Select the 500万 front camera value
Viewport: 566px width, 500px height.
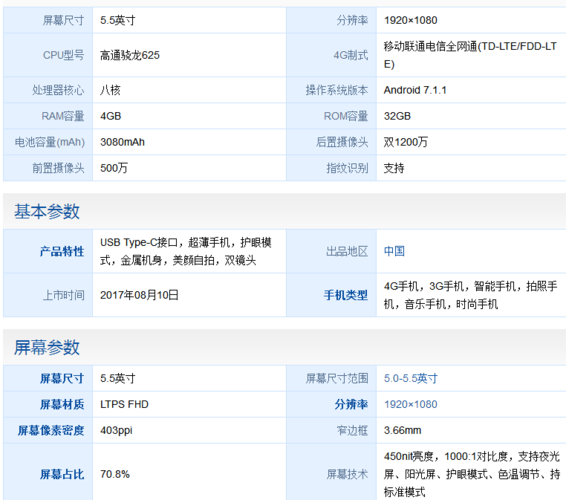[114, 168]
